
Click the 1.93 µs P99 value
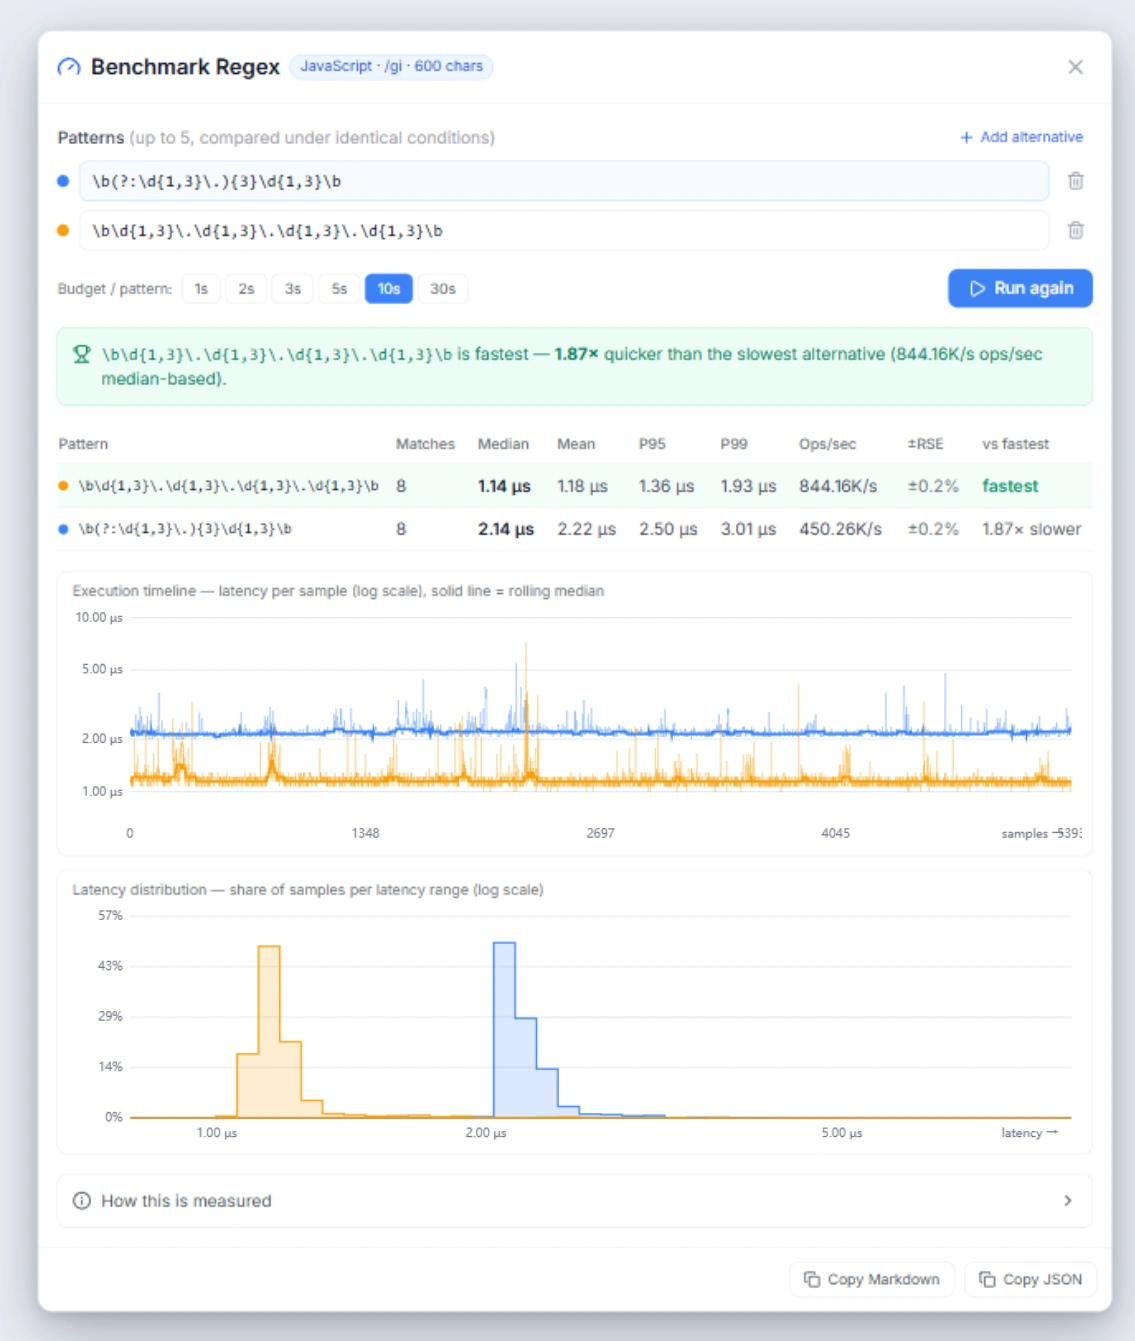(x=748, y=486)
